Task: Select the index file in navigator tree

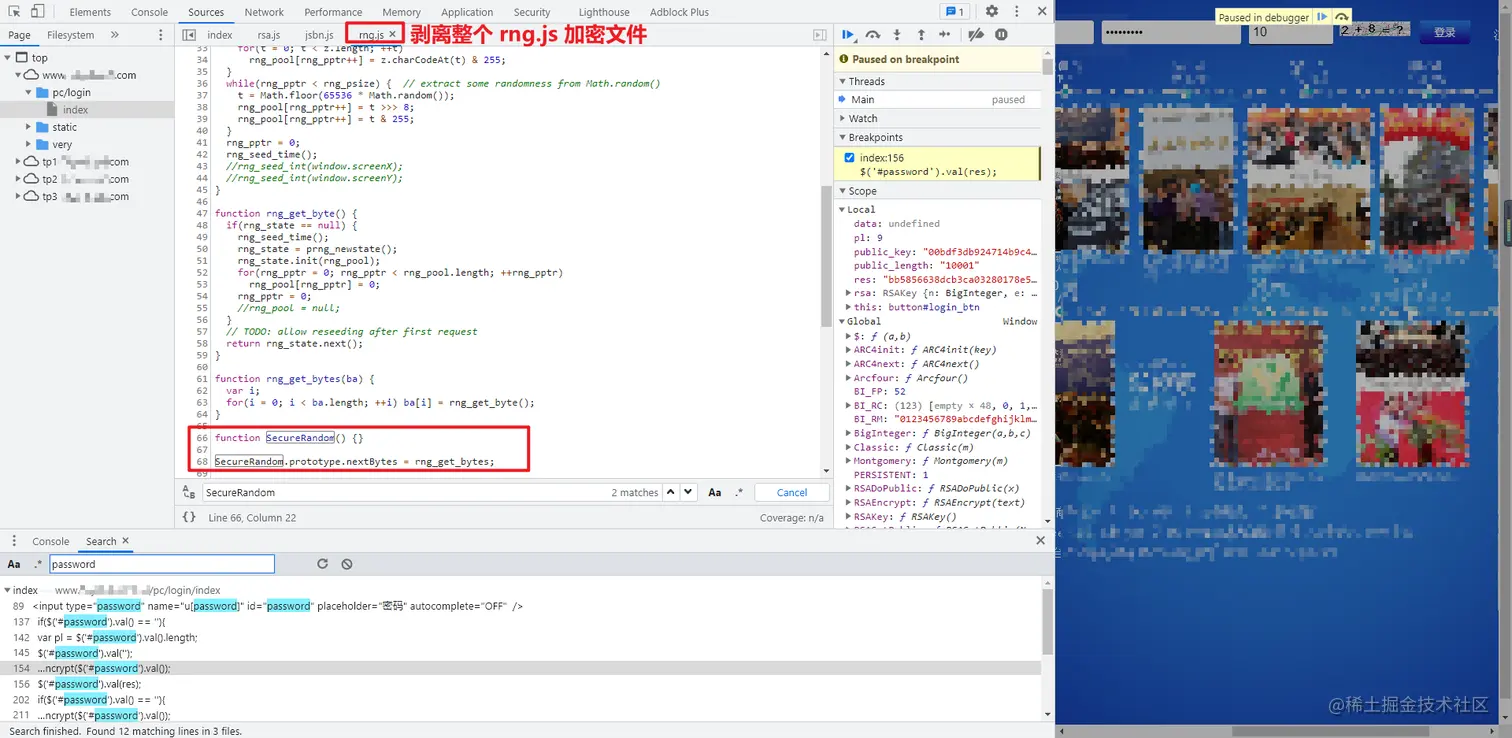Action: pyautogui.click(x=75, y=110)
